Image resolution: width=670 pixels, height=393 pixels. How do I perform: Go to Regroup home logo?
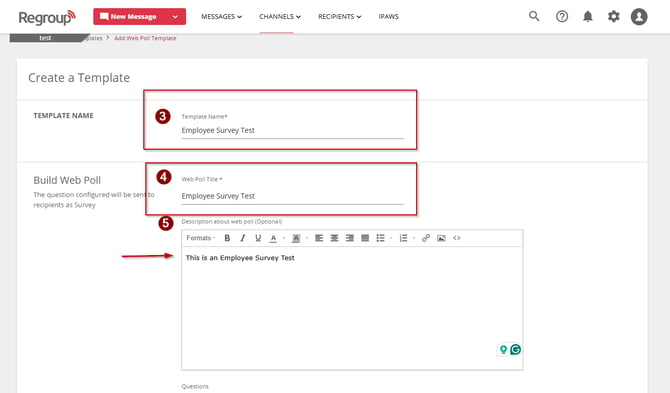[x=47, y=18]
